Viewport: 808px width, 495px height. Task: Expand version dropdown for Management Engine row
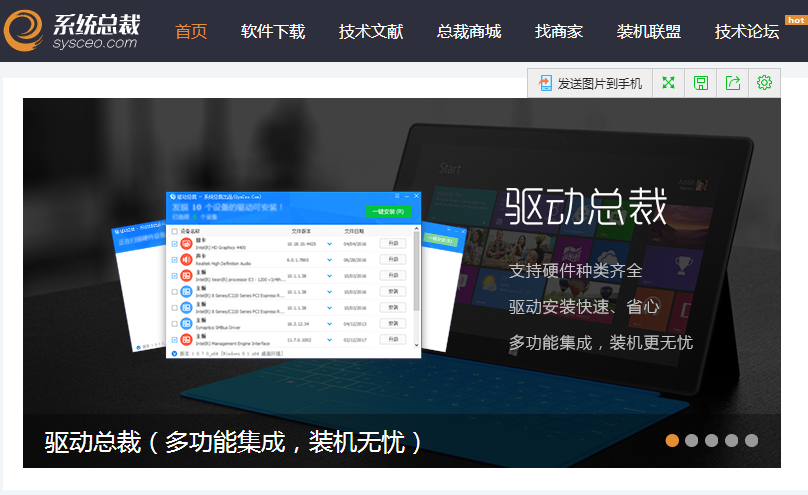(329, 340)
